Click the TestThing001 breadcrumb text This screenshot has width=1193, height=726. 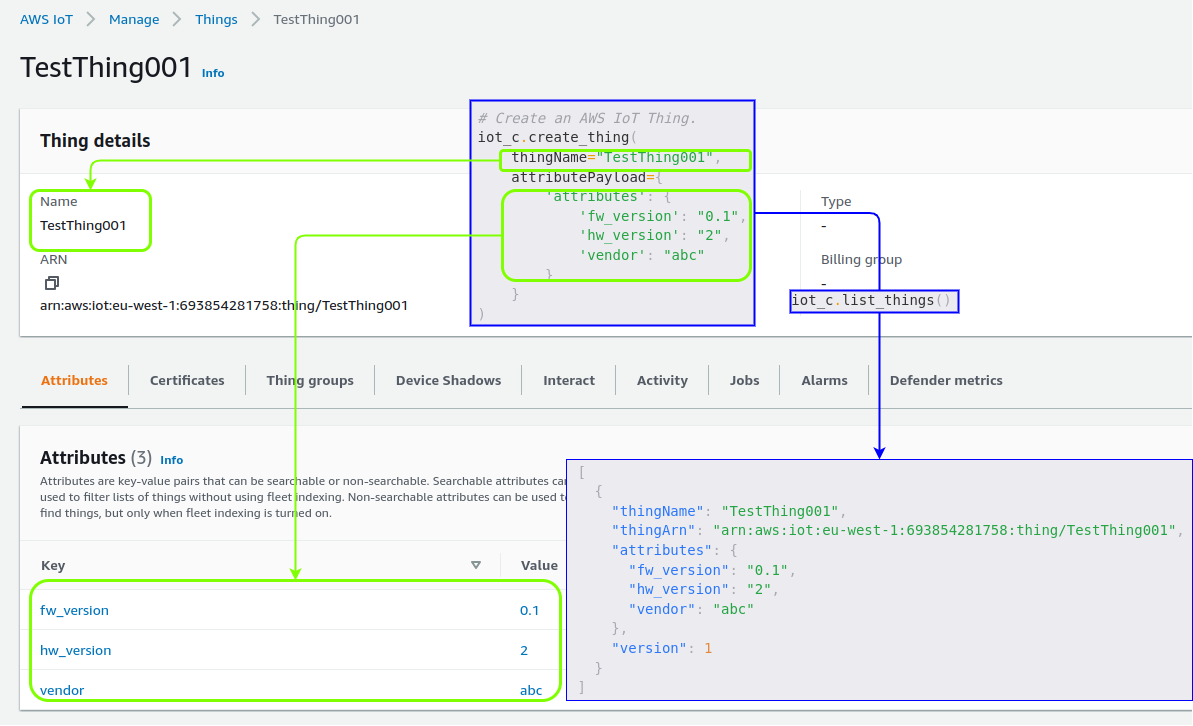317,19
